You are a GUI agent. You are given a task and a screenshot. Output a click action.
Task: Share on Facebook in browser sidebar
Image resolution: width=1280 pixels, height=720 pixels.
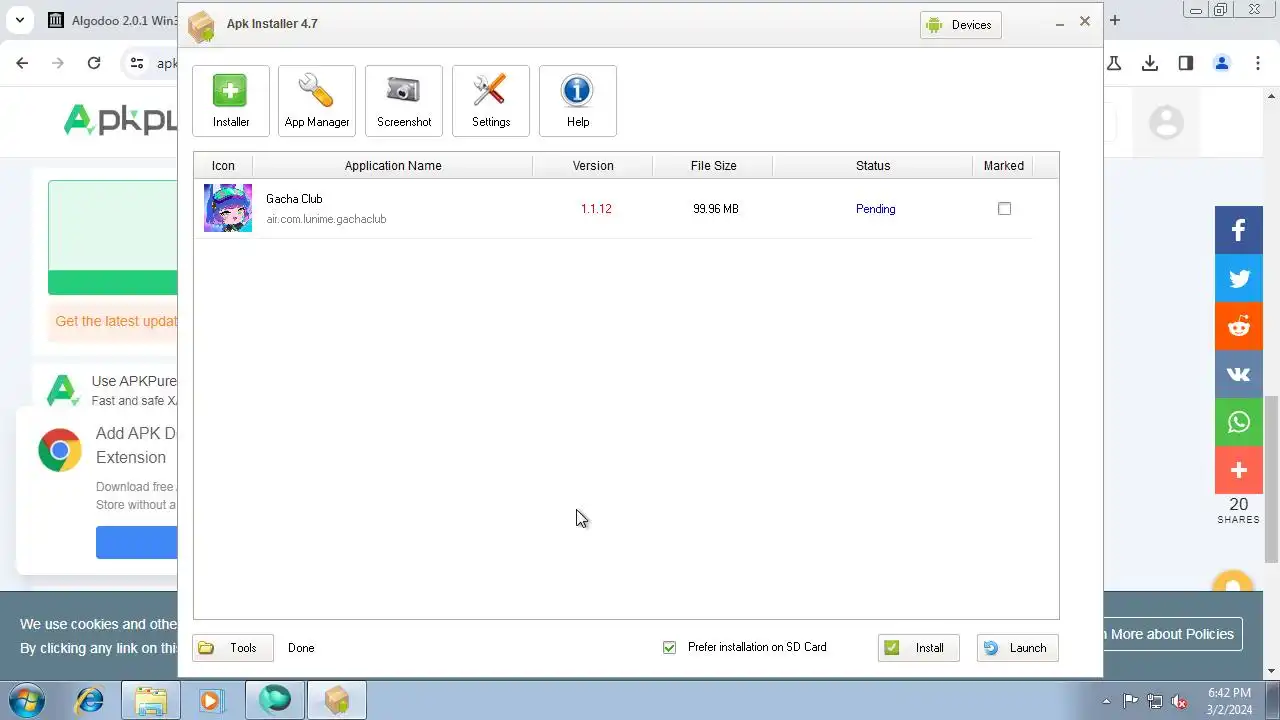[x=1239, y=230]
